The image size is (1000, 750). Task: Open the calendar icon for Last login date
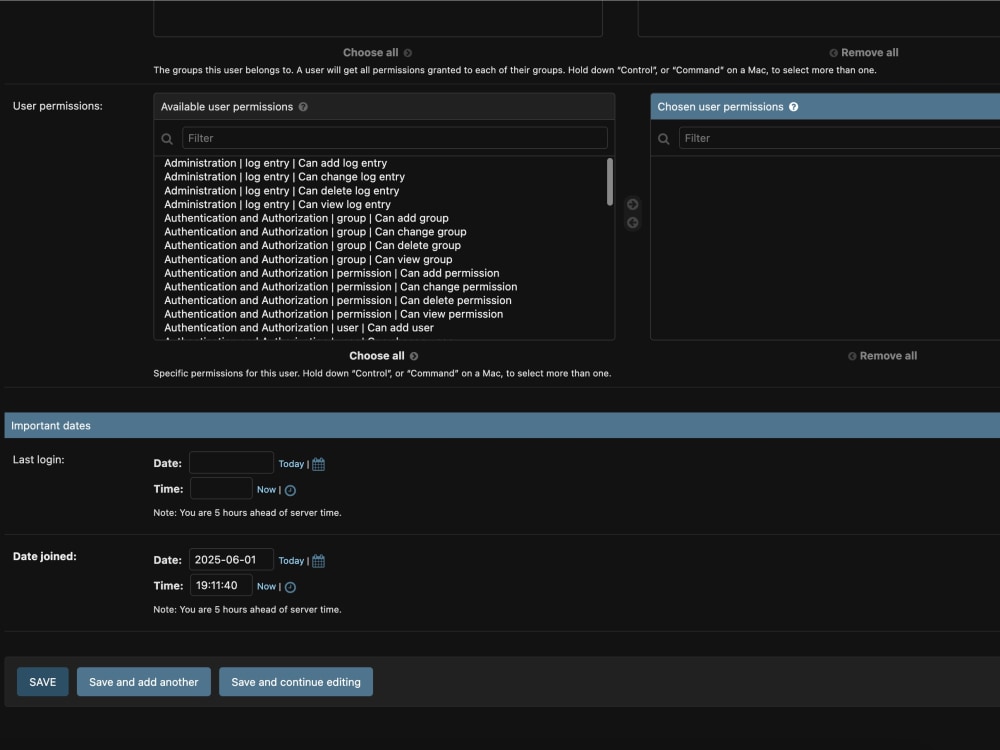[318, 464]
